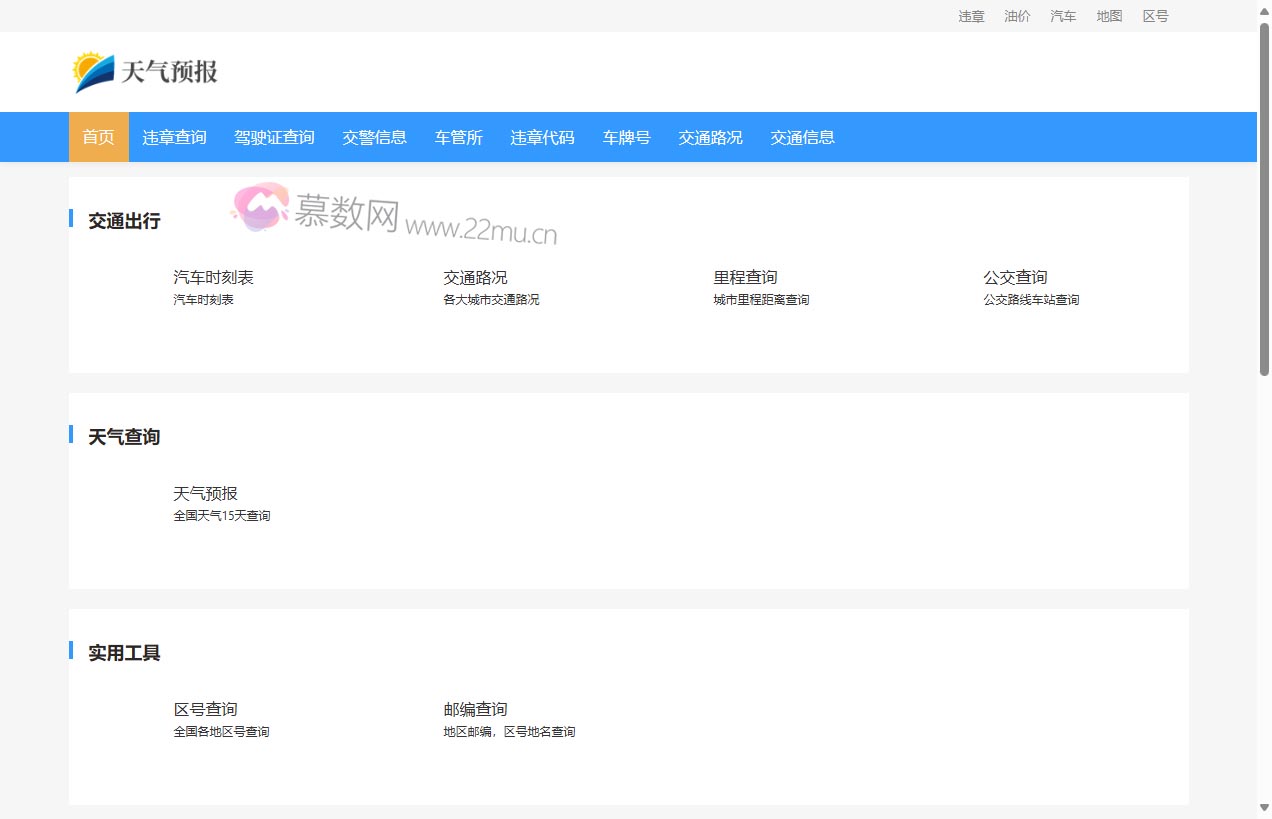Click the 区号 link at top right

pos(1155,16)
